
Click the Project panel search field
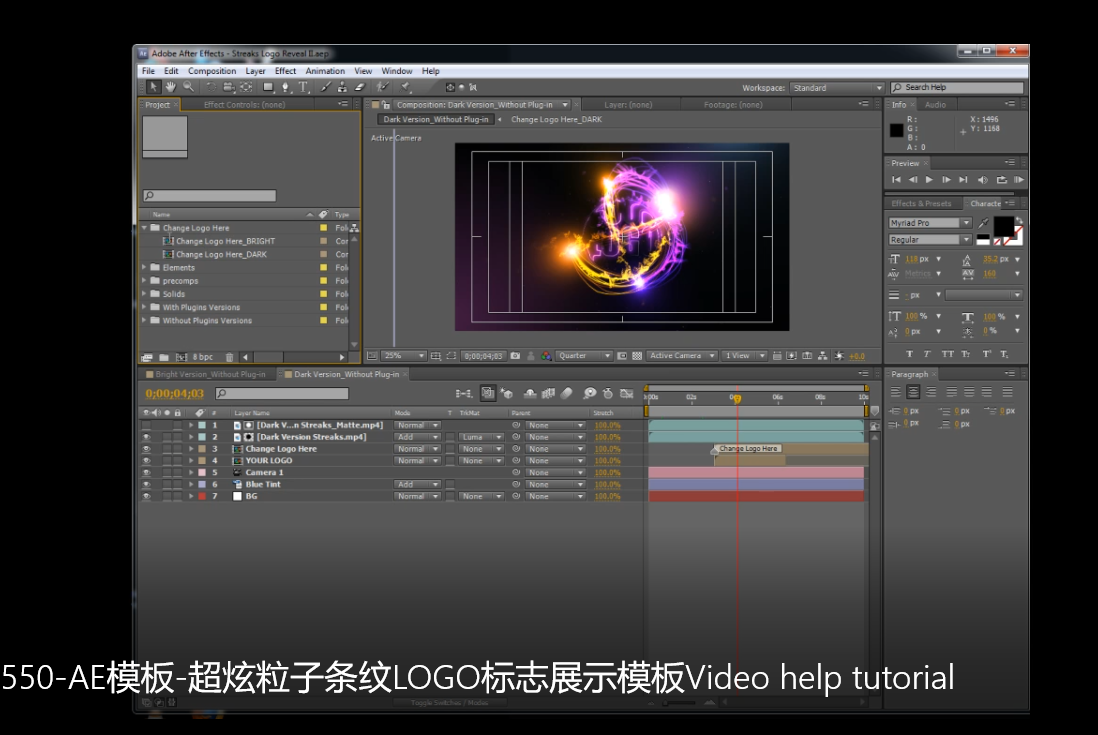[209, 195]
